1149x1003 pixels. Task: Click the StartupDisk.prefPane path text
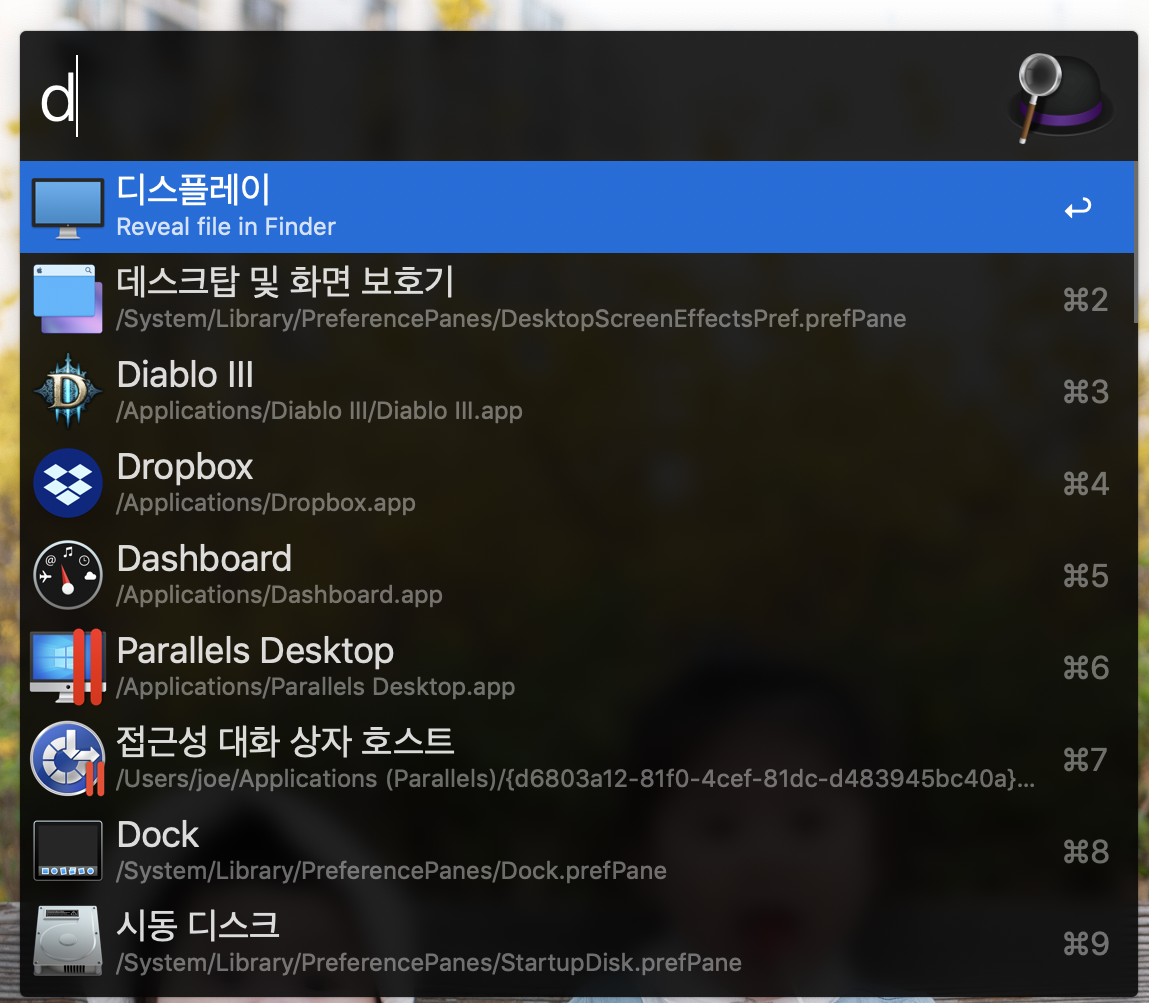tap(429, 962)
